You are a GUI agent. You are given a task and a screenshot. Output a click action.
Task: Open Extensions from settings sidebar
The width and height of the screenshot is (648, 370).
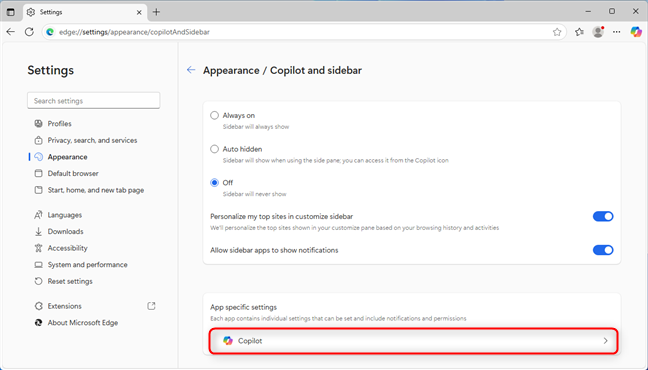click(64, 306)
